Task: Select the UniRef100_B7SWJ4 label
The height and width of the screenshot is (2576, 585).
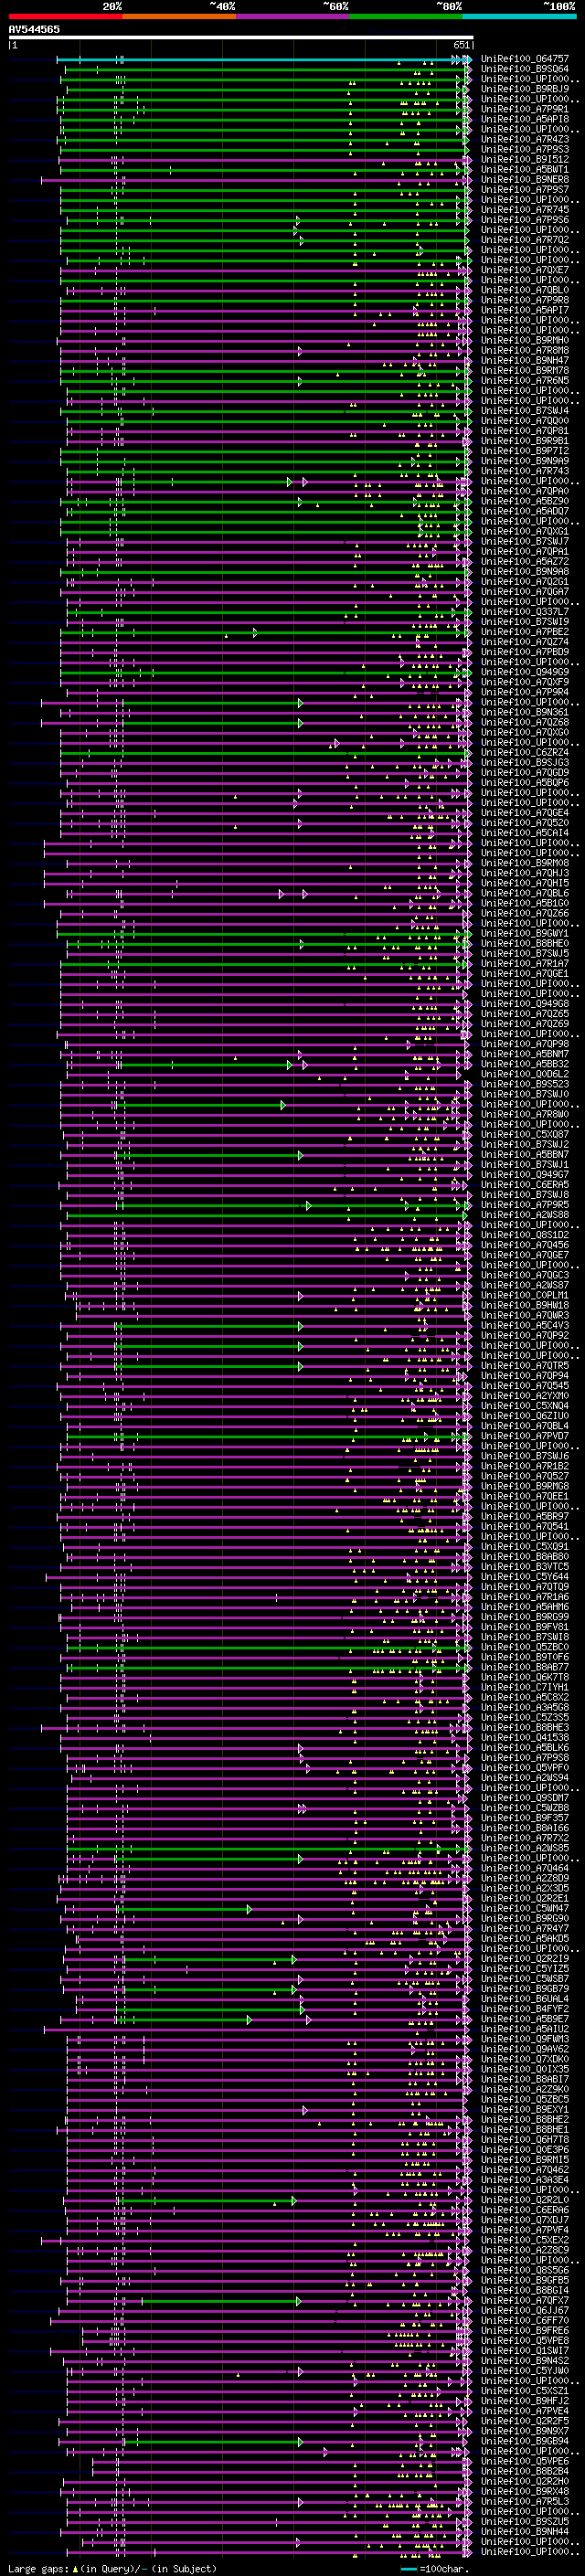Action: click(x=524, y=410)
